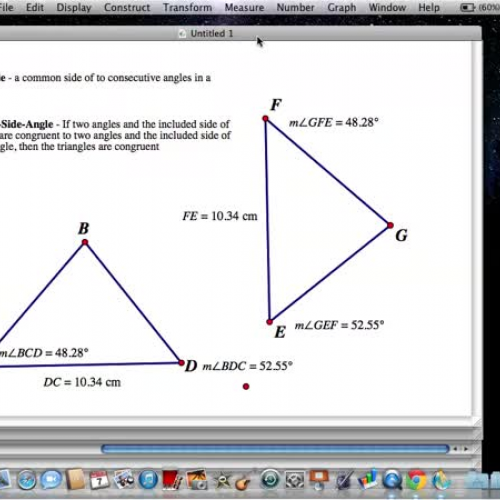The height and width of the screenshot is (500, 500).
Task: Open the Number menu
Action: (295, 7)
